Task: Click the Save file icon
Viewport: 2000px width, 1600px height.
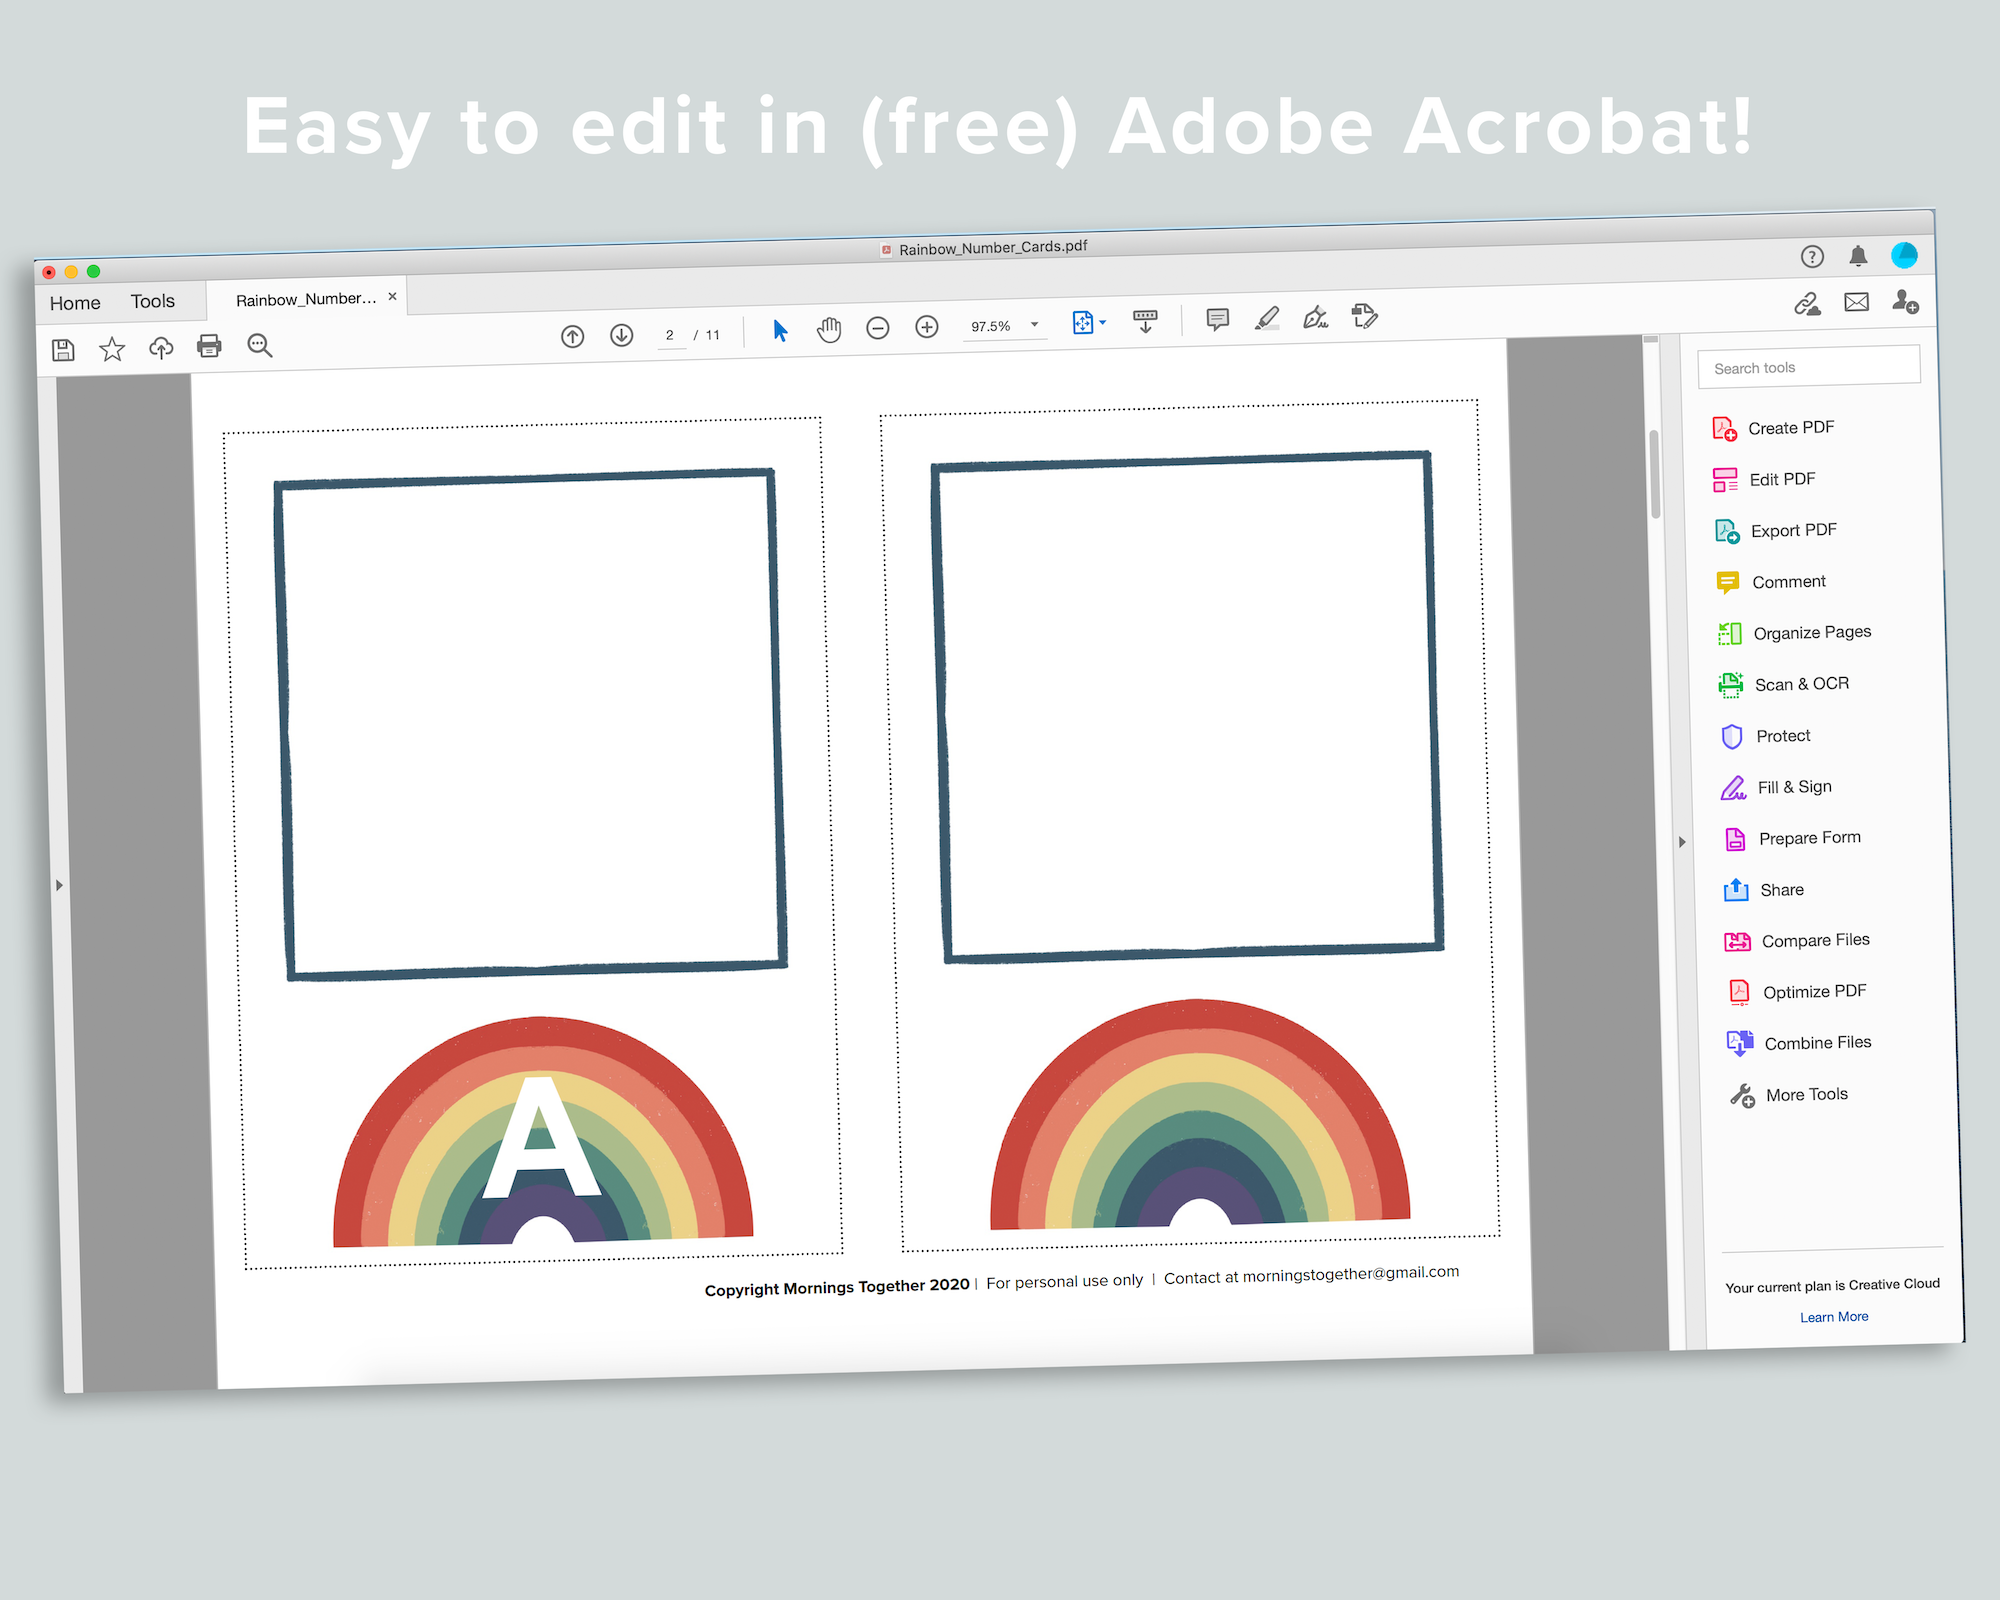Action: click(x=63, y=350)
